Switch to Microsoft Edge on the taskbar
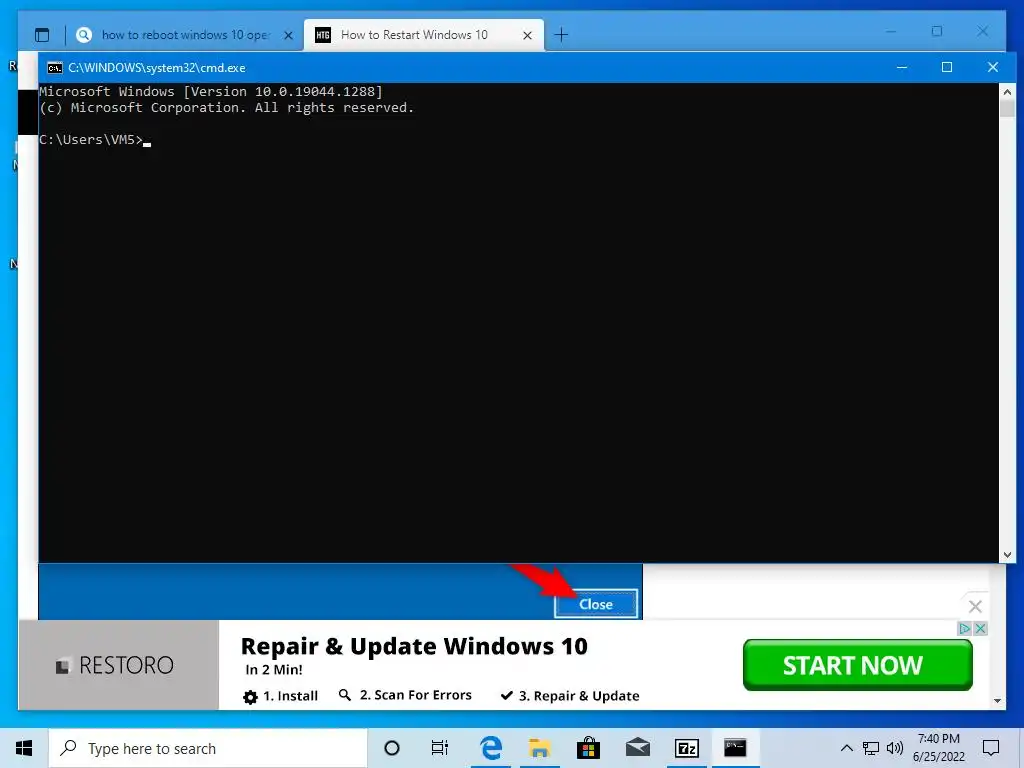 click(491, 748)
